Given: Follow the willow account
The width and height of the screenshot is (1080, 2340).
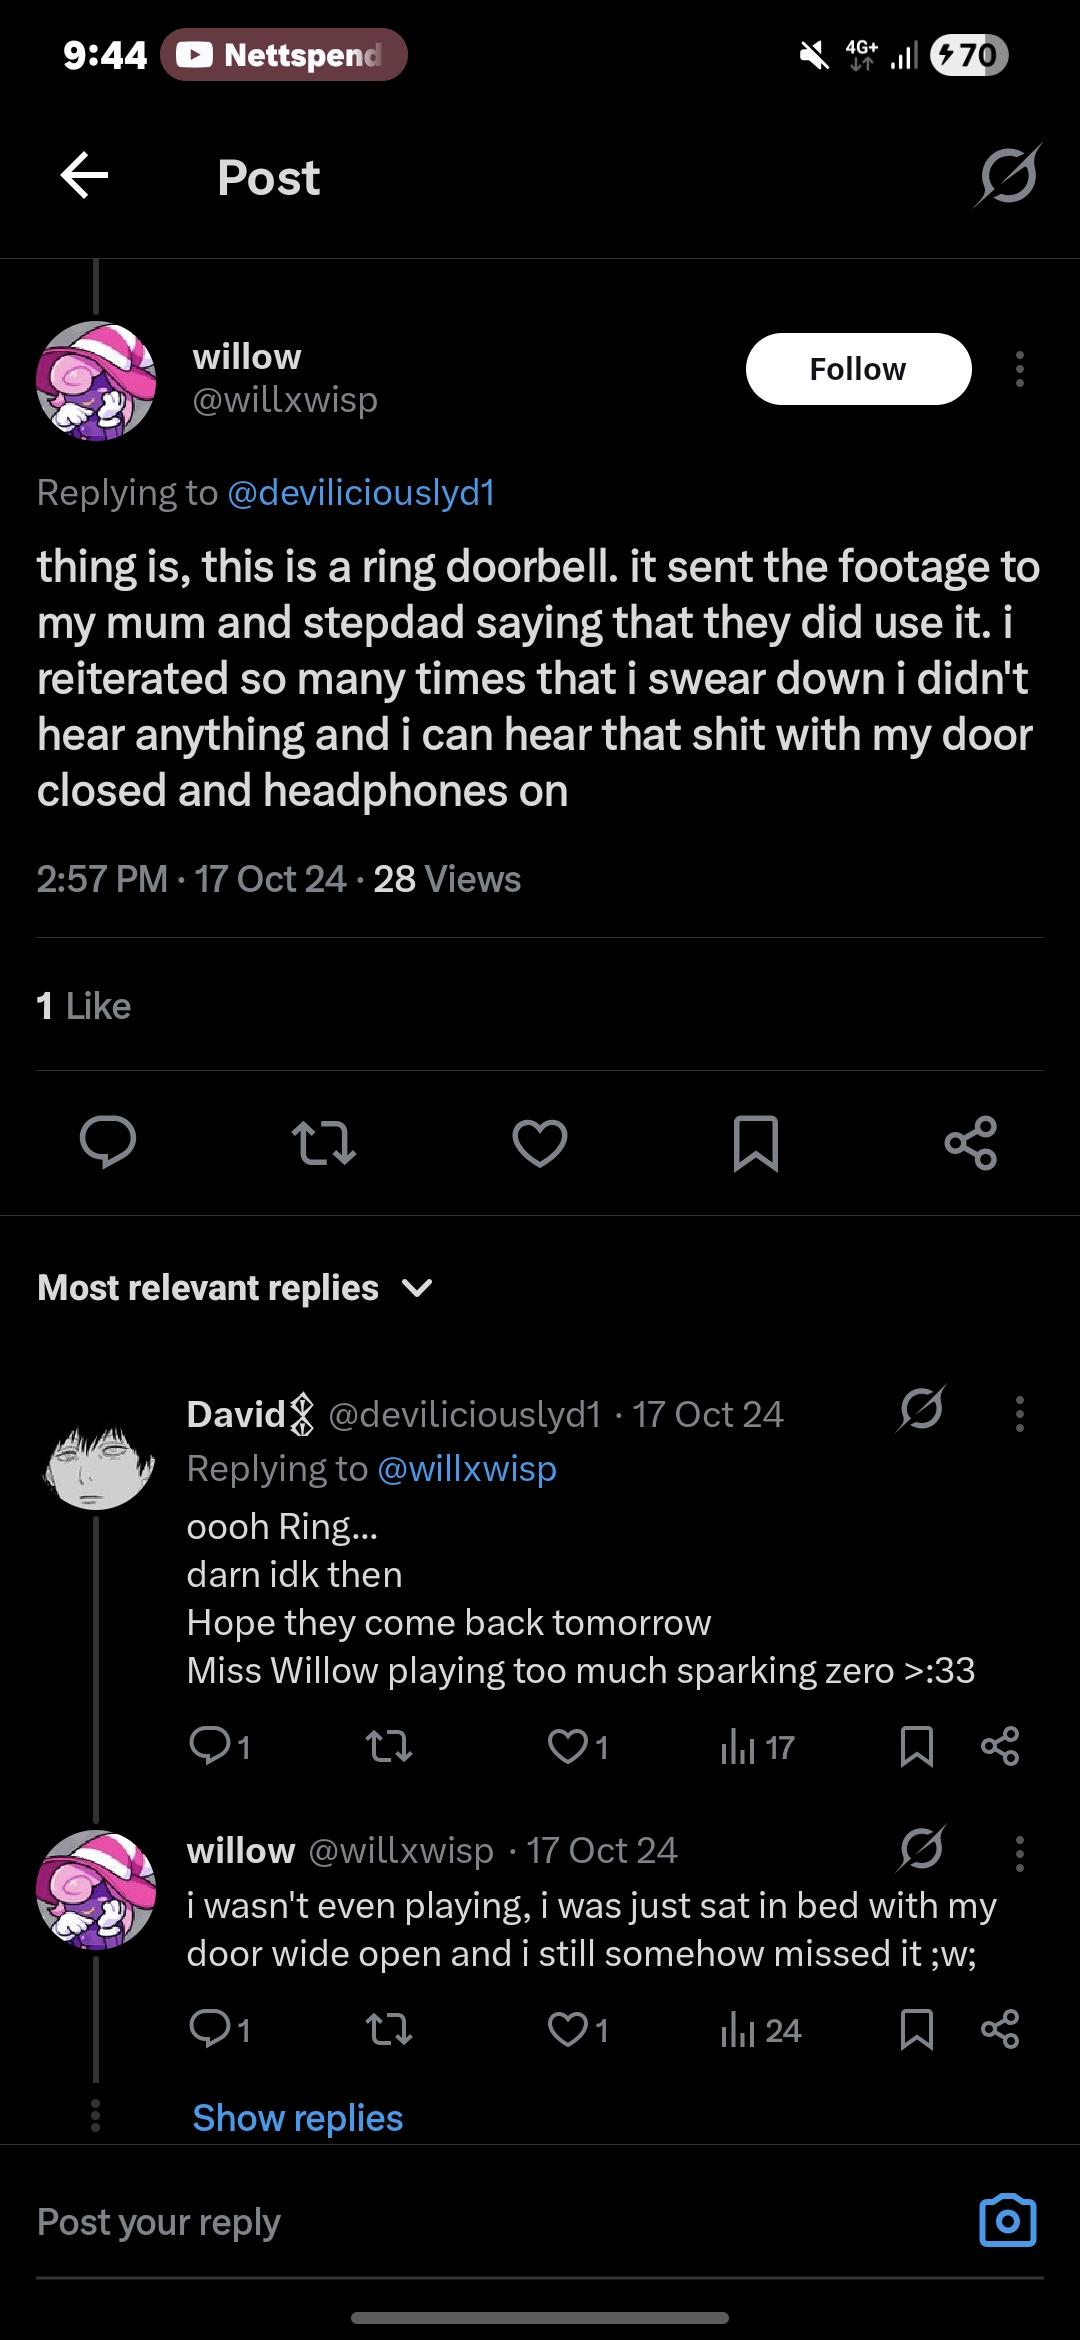Looking at the screenshot, I should click(x=858, y=369).
